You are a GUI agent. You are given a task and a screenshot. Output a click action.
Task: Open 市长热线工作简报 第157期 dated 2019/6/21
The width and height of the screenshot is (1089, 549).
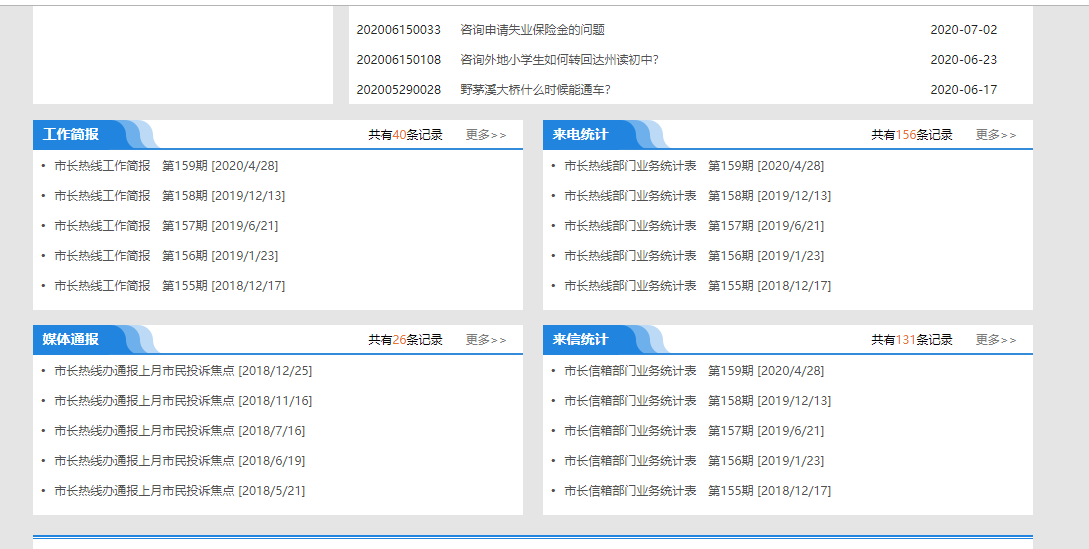(166, 226)
